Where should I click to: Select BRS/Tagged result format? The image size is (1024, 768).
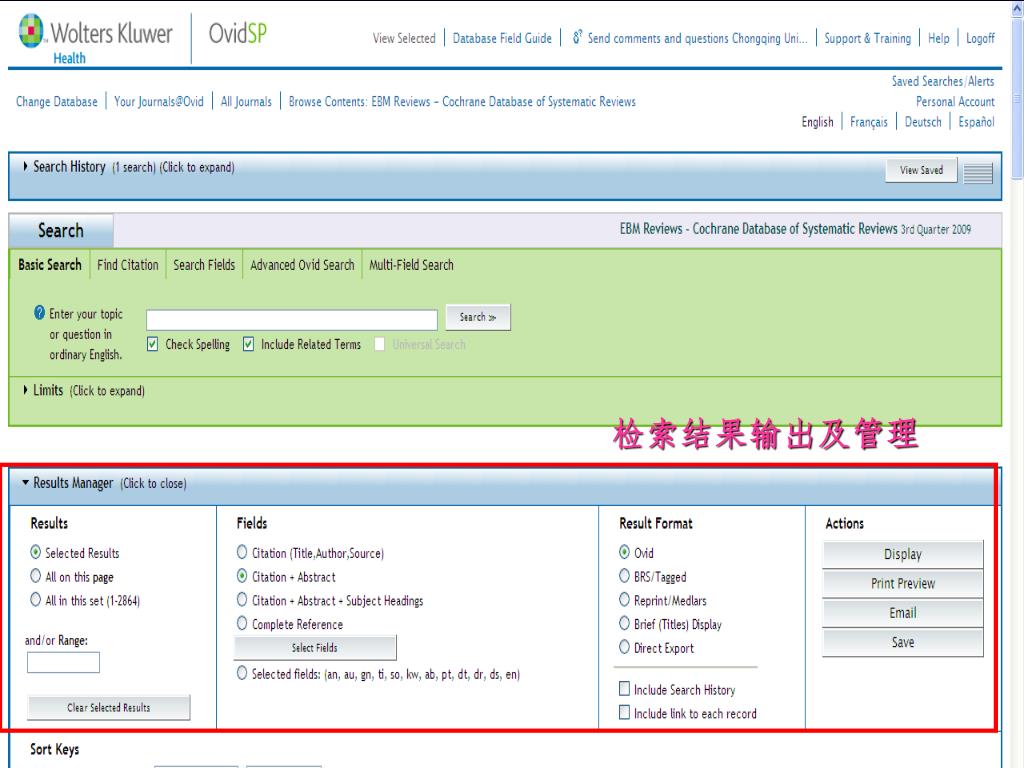coord(624,576)
